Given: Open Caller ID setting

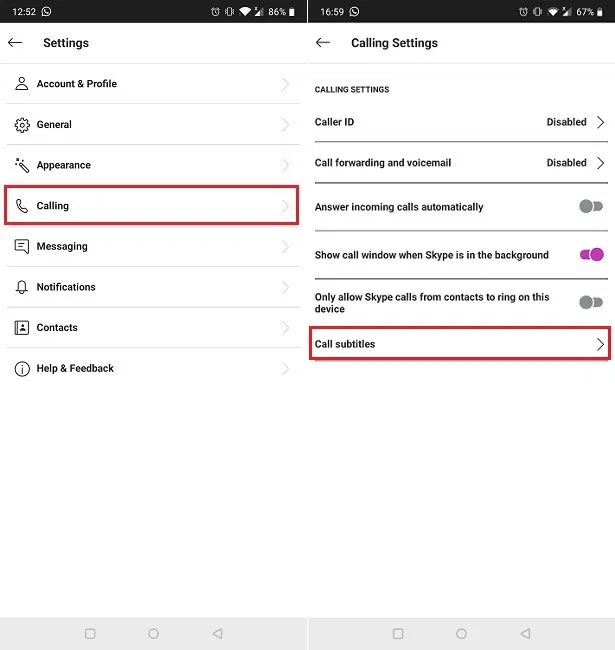Looking at the screenshot, I should (x=461, y=122).
